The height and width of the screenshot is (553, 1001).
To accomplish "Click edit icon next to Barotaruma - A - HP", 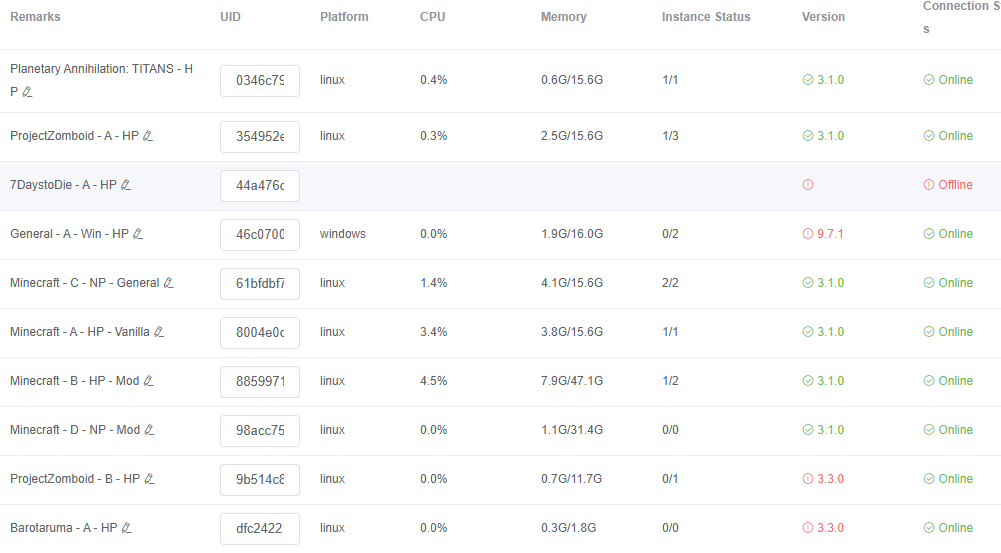I will [x=126, y=528].
